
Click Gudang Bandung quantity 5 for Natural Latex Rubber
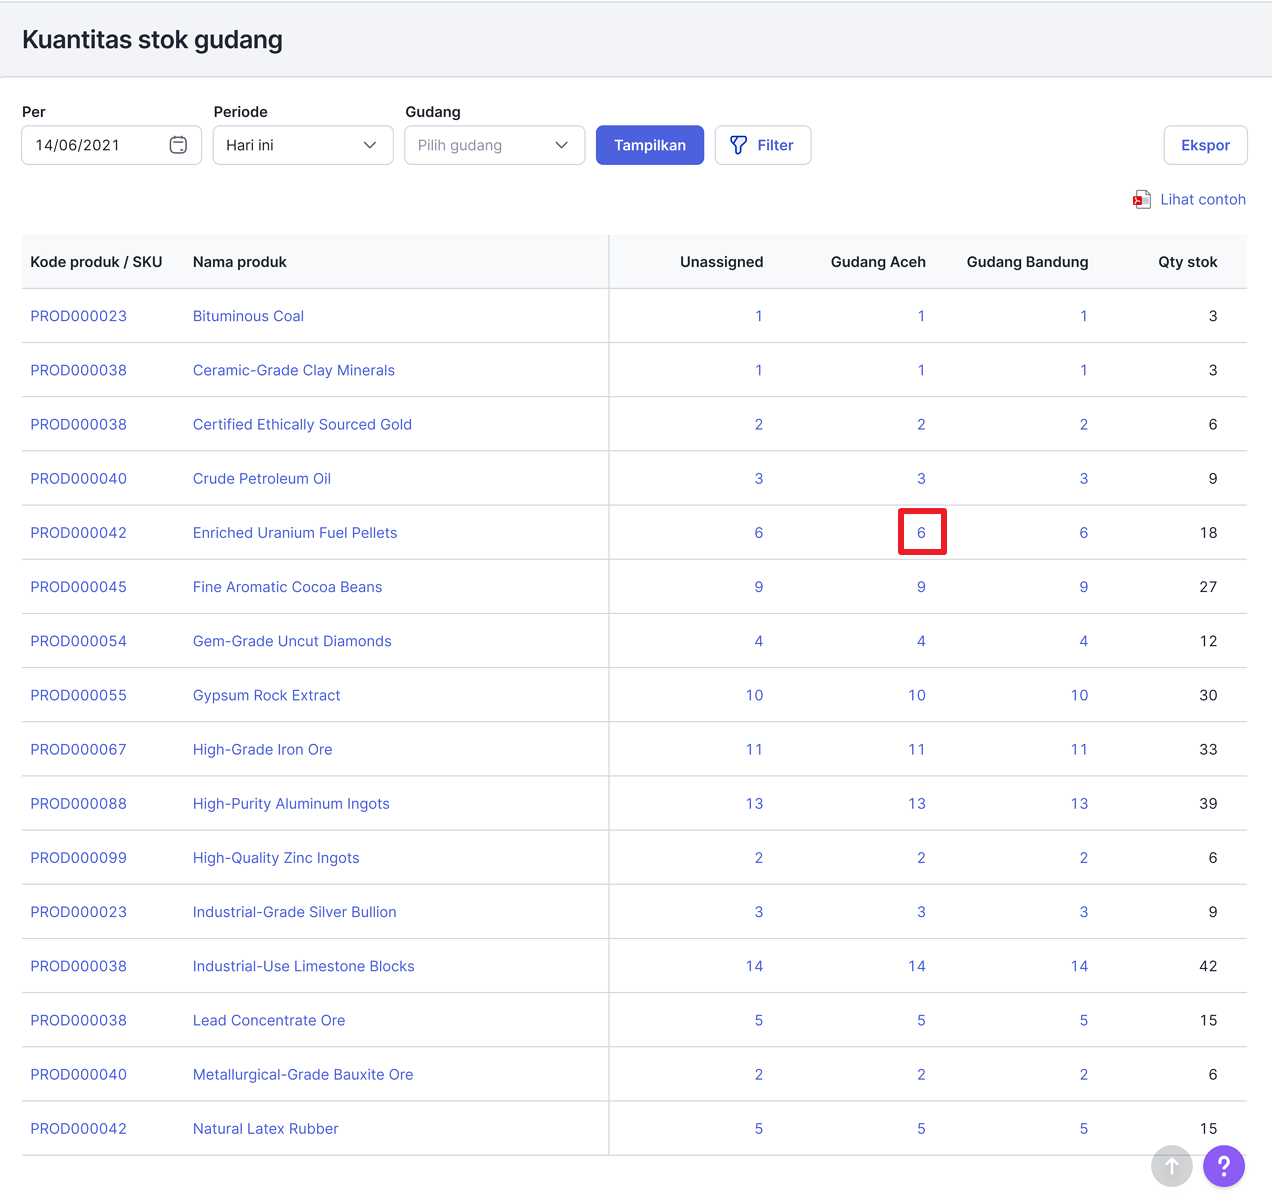point(1084,1128)
